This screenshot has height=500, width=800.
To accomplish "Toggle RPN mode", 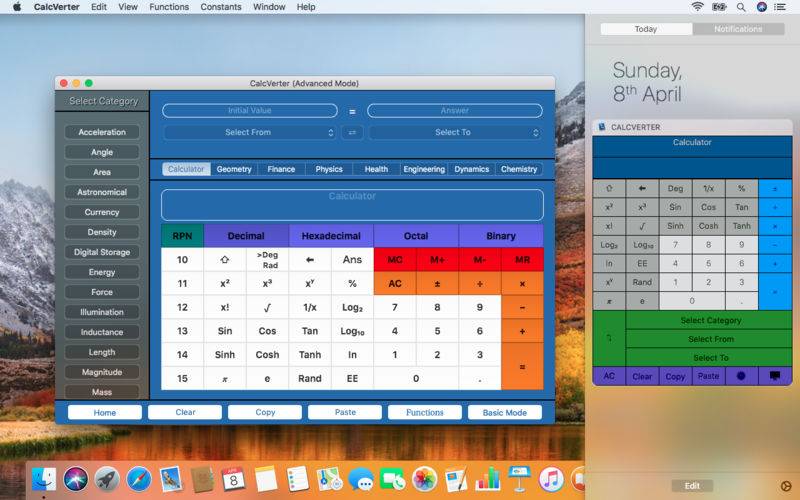I will click(182, 236).
